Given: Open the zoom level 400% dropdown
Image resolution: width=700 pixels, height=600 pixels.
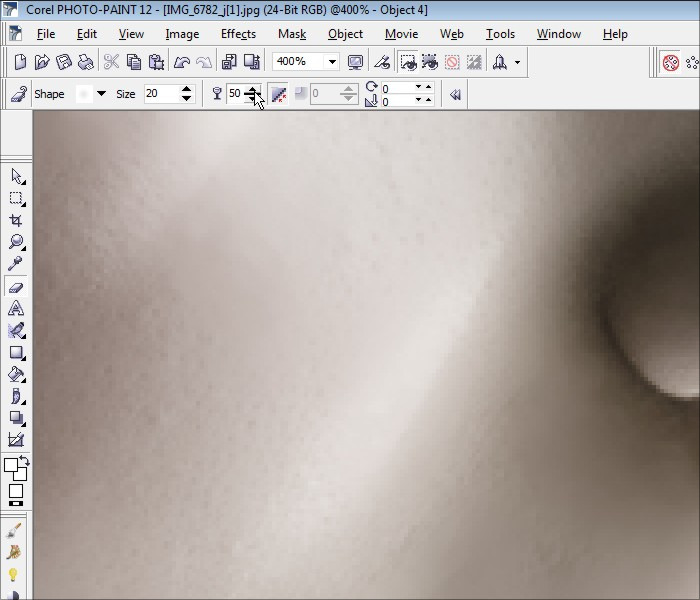Looking at the screenshot, I should (x=332, y=62).
